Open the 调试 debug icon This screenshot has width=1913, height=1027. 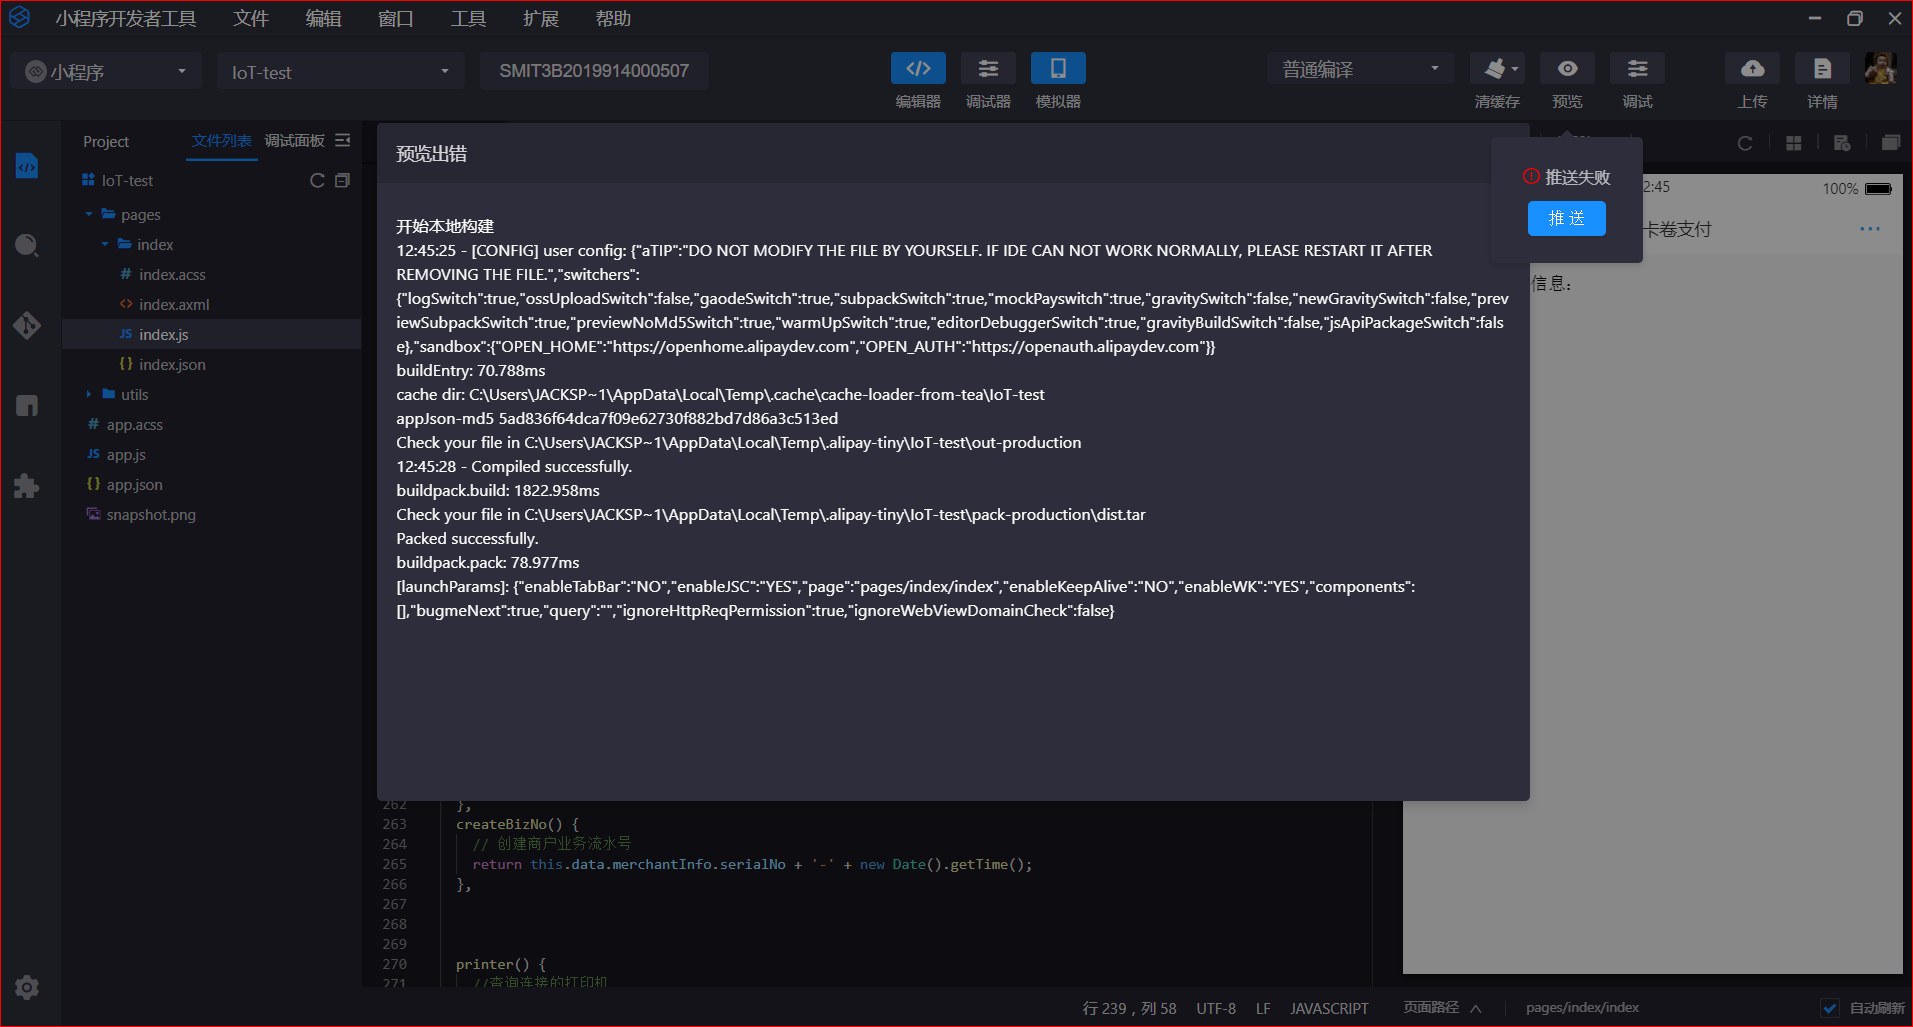pyautogui.click(x=1637, y=68)
